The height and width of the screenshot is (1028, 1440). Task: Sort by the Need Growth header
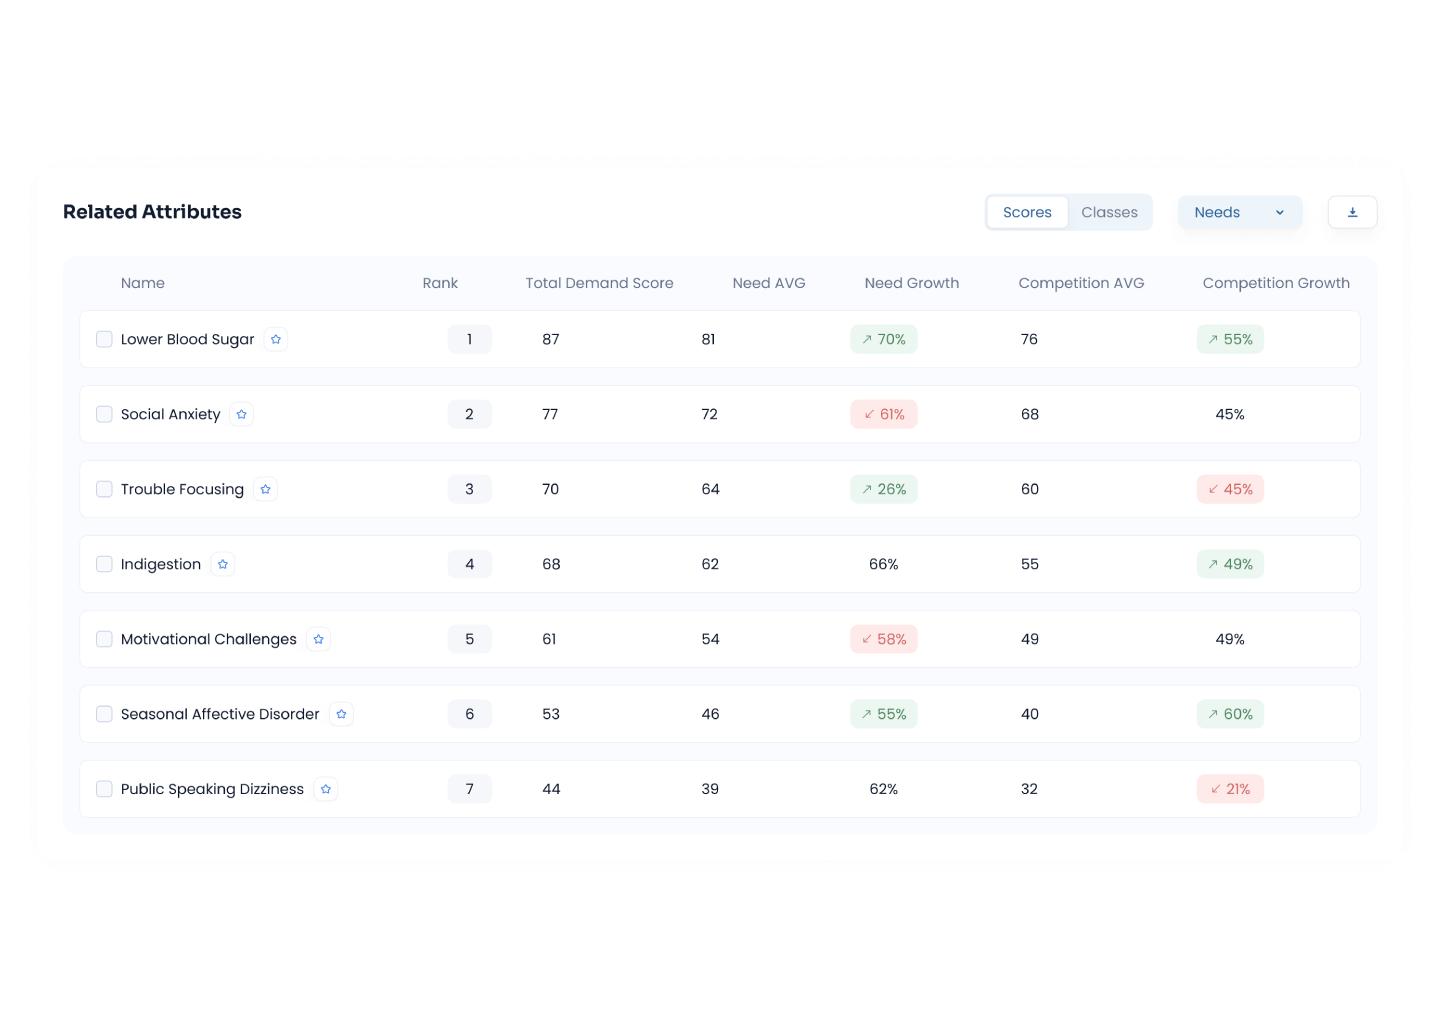coord(912,283)
